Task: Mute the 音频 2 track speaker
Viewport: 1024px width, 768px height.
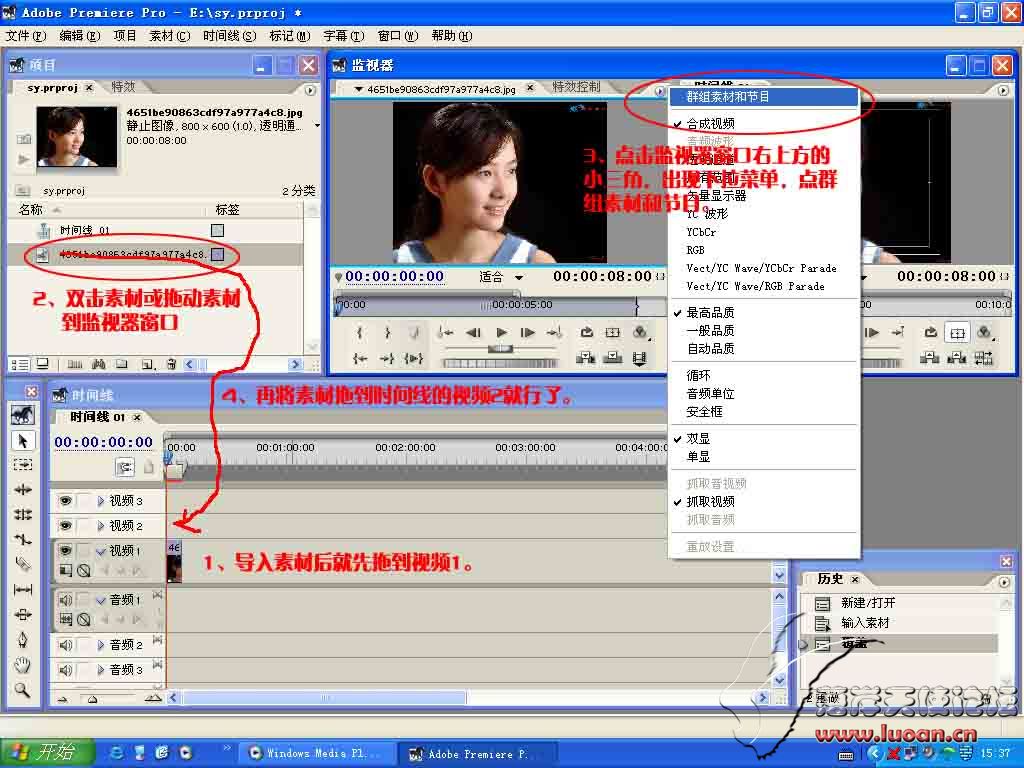Action: (65, 645)
